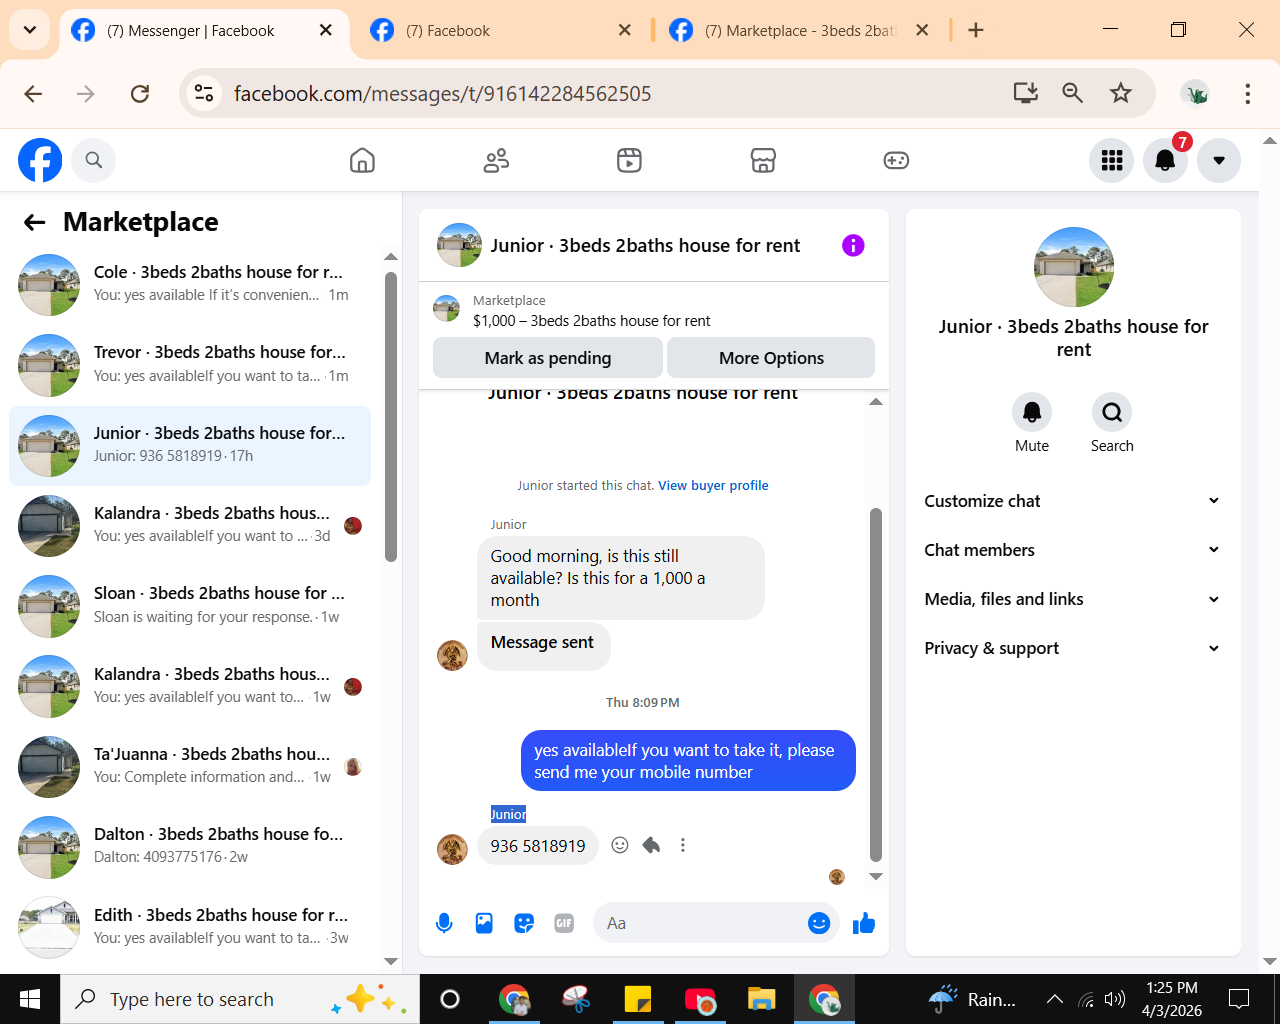Go to the Home feed icon
The width and height of the screenshot is (1280, 1024).
click(362, 160)
